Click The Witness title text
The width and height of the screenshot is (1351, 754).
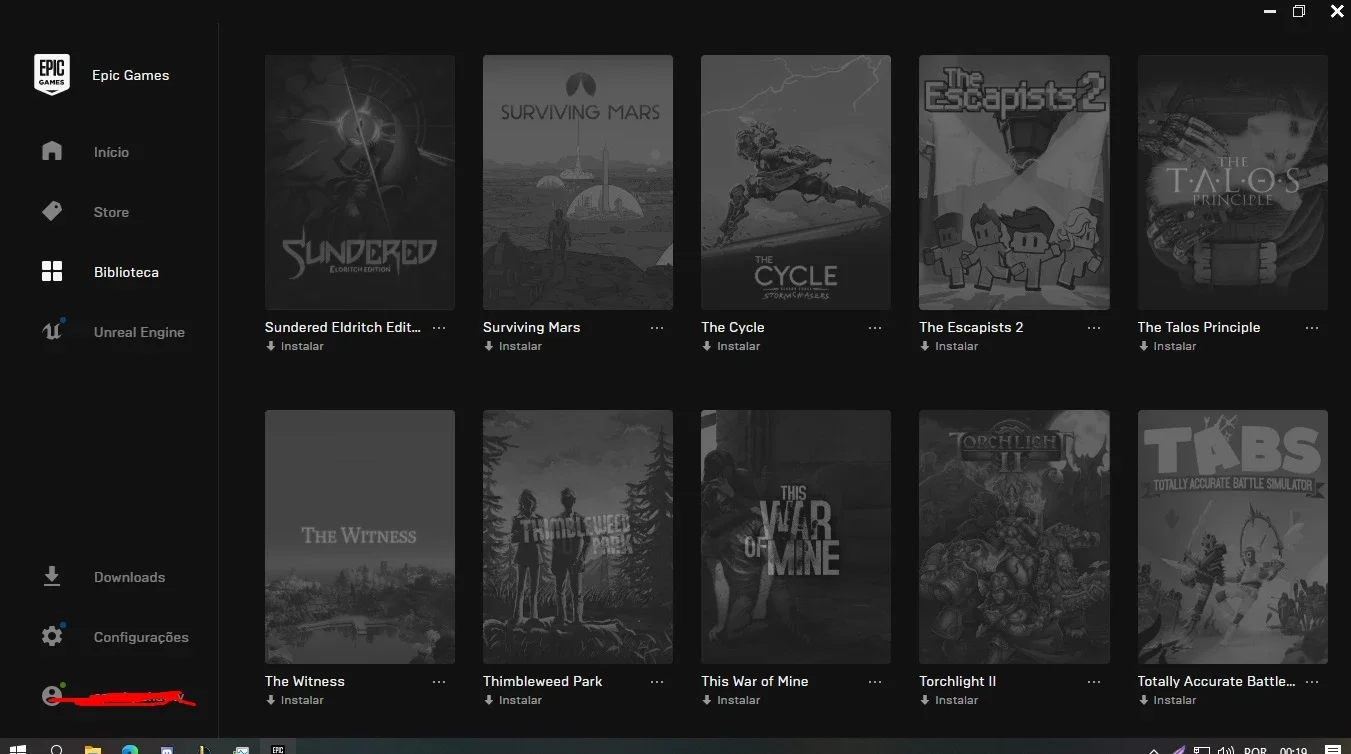coord(305,681)
